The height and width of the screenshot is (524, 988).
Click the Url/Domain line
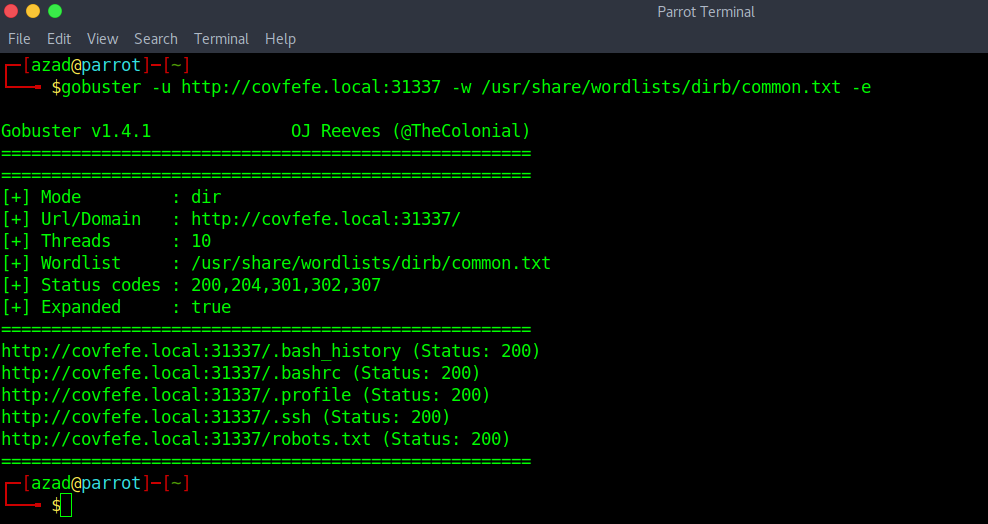pyautogui.click(x=231, y=219)
